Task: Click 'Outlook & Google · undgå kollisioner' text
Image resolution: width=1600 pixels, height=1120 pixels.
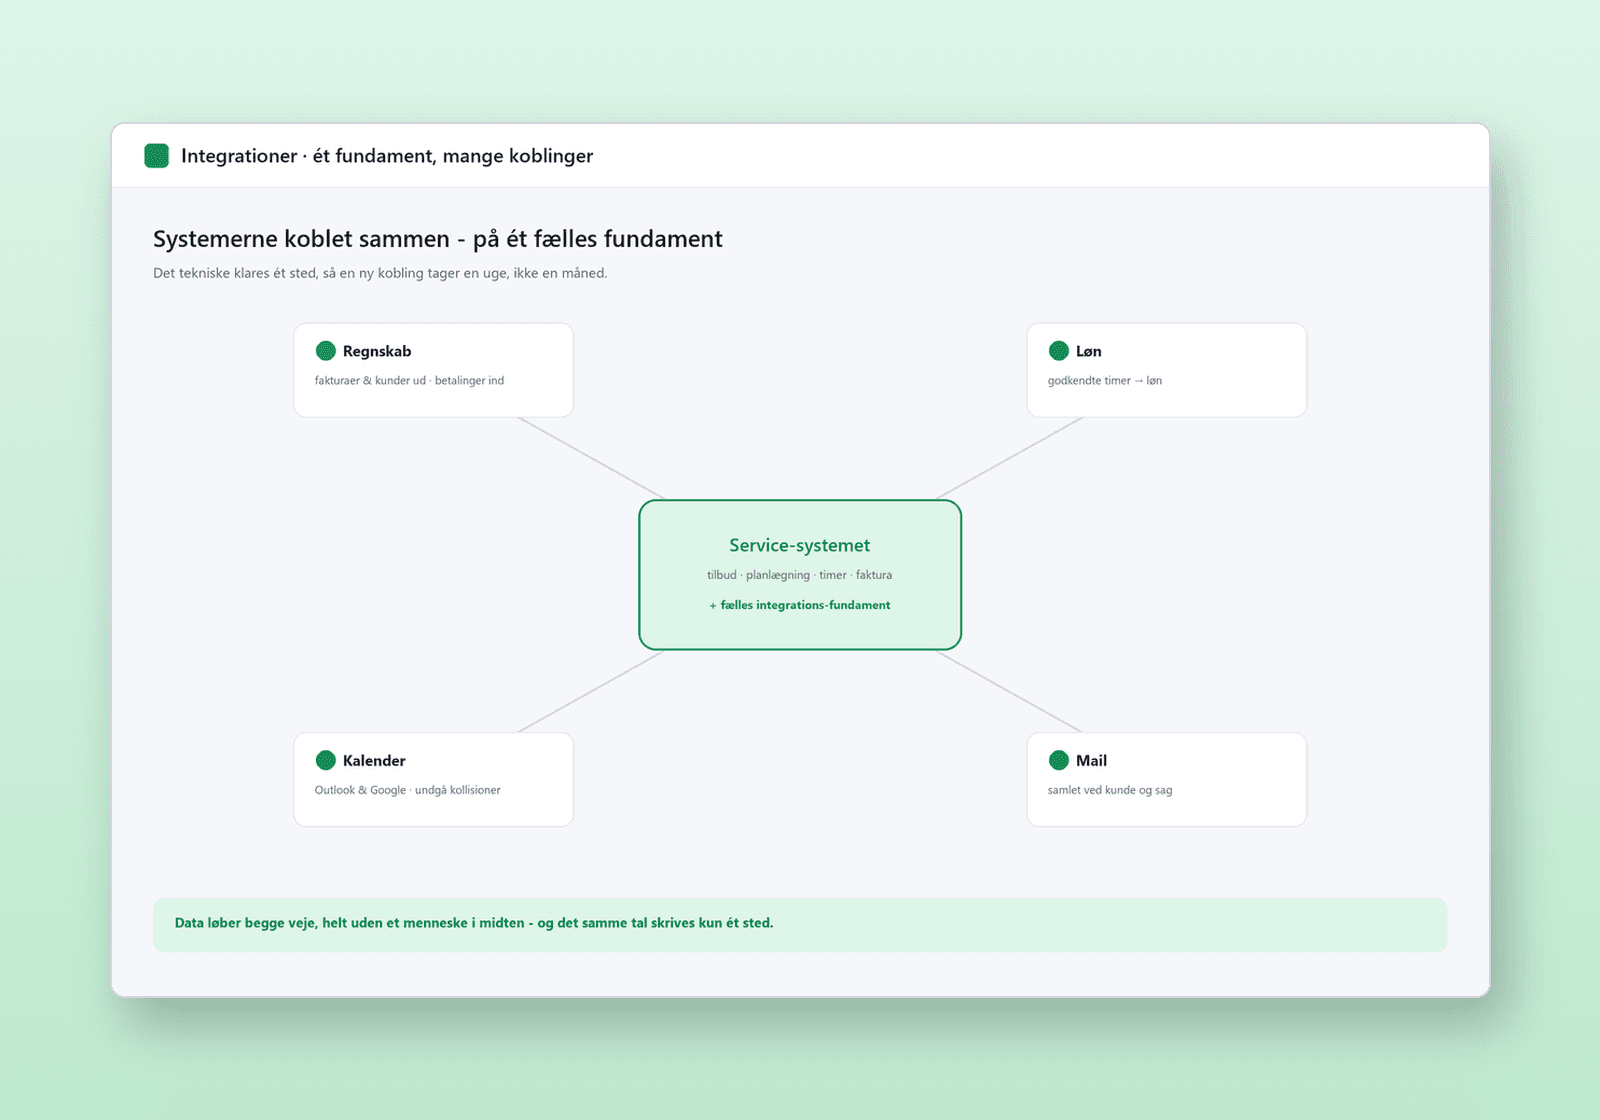Action: point(407,790)
